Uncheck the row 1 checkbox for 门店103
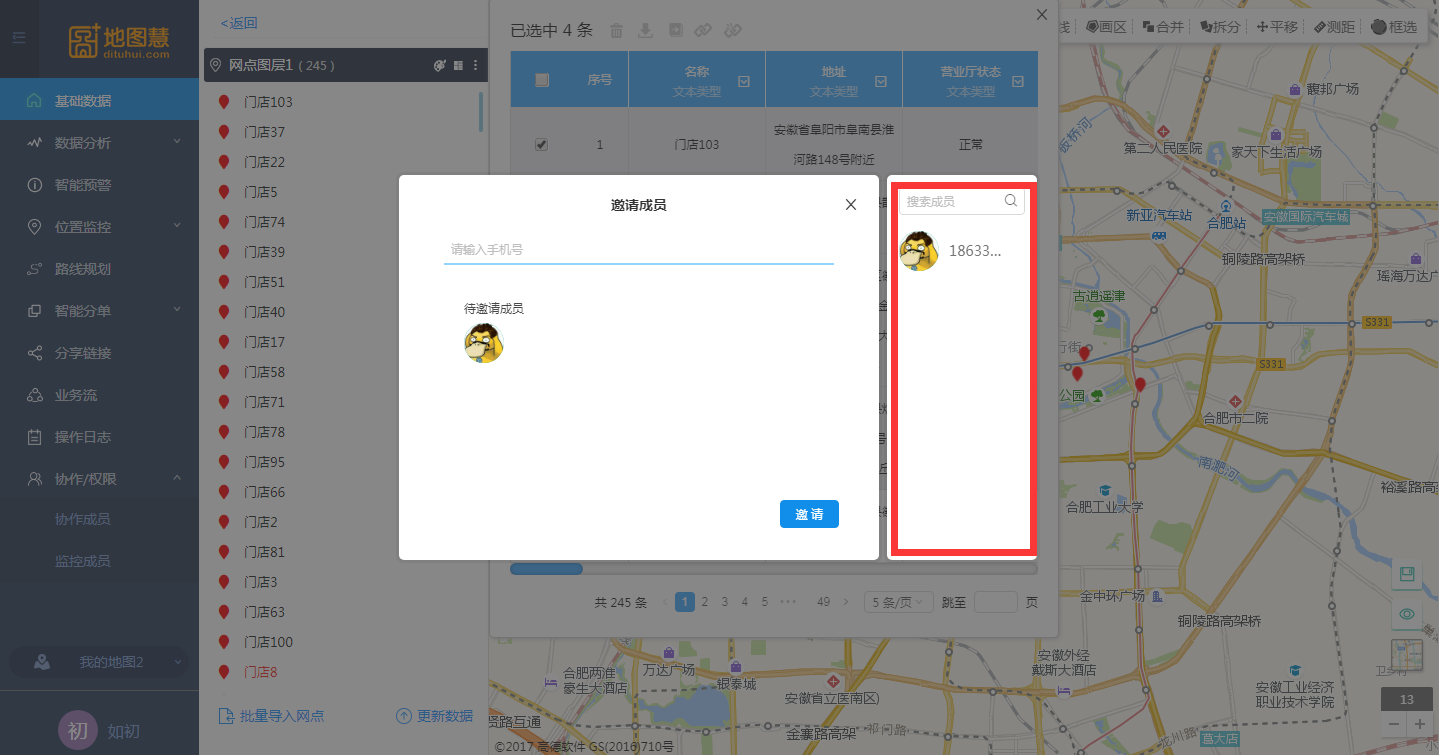Viewport: 1439px width, 755px height. [x=541, y=144]
